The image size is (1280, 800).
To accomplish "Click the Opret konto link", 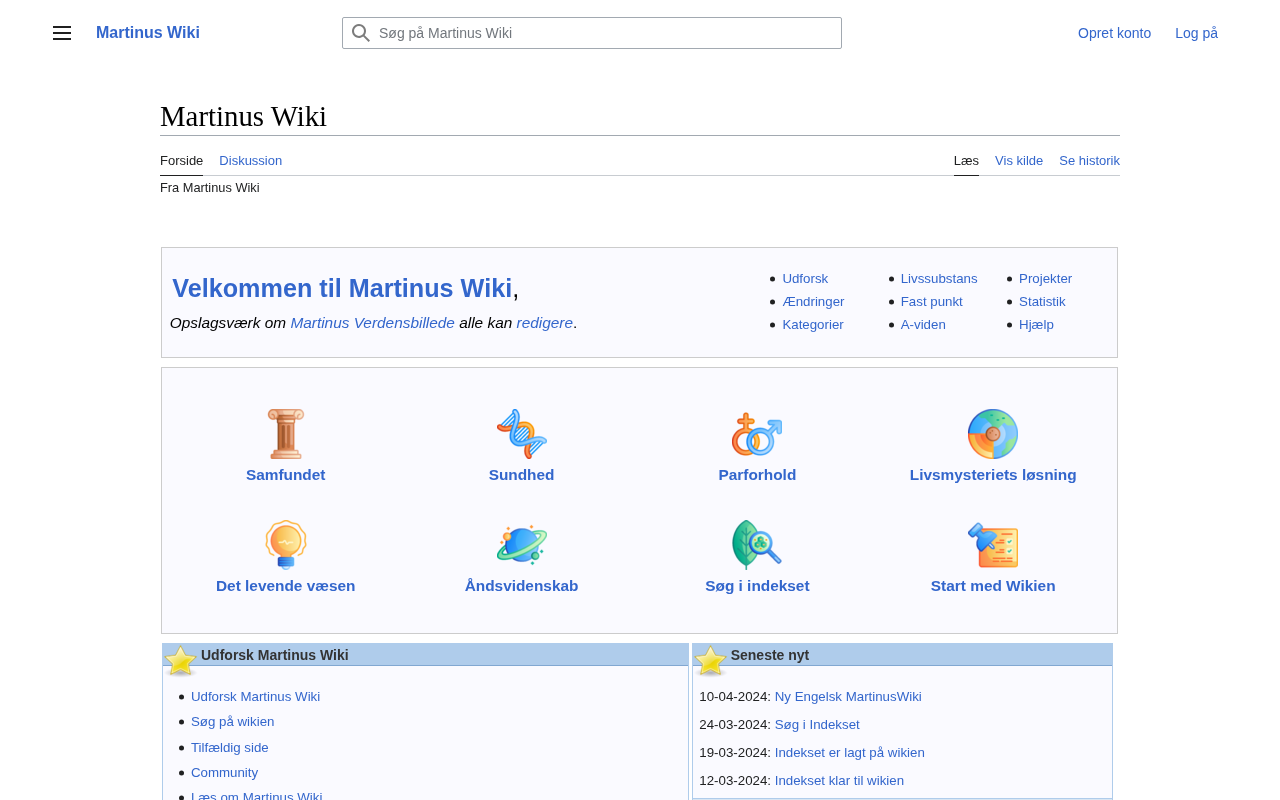I will coord(1114,33).
